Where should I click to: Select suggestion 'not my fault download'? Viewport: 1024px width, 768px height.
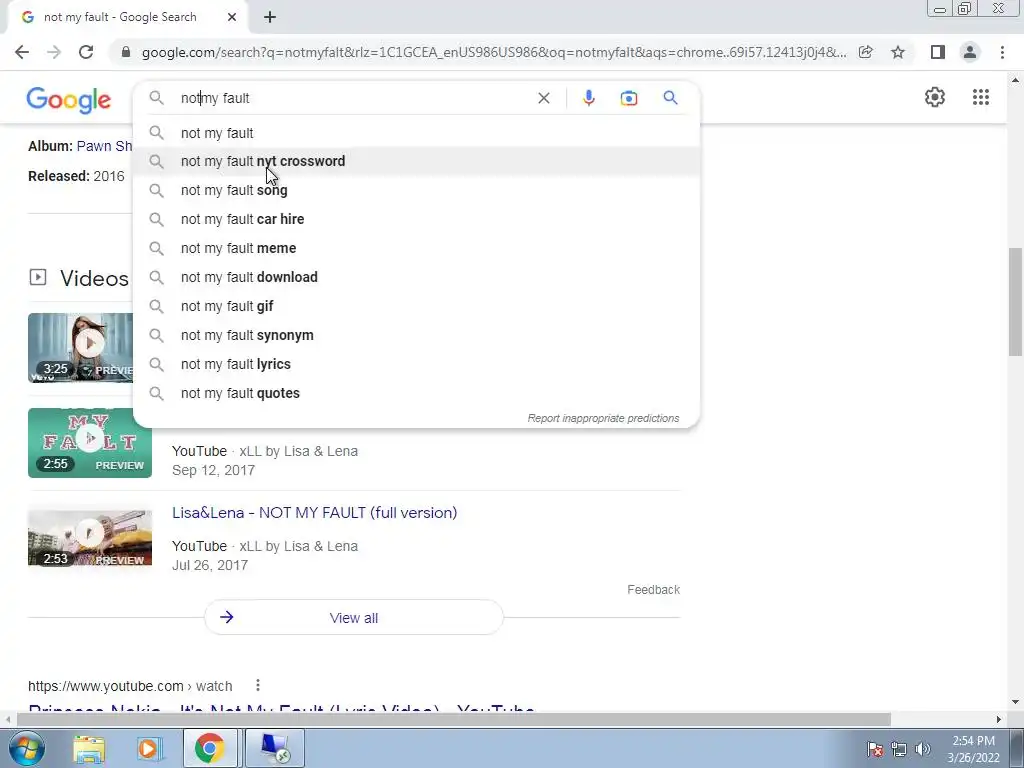click(416, 277)
